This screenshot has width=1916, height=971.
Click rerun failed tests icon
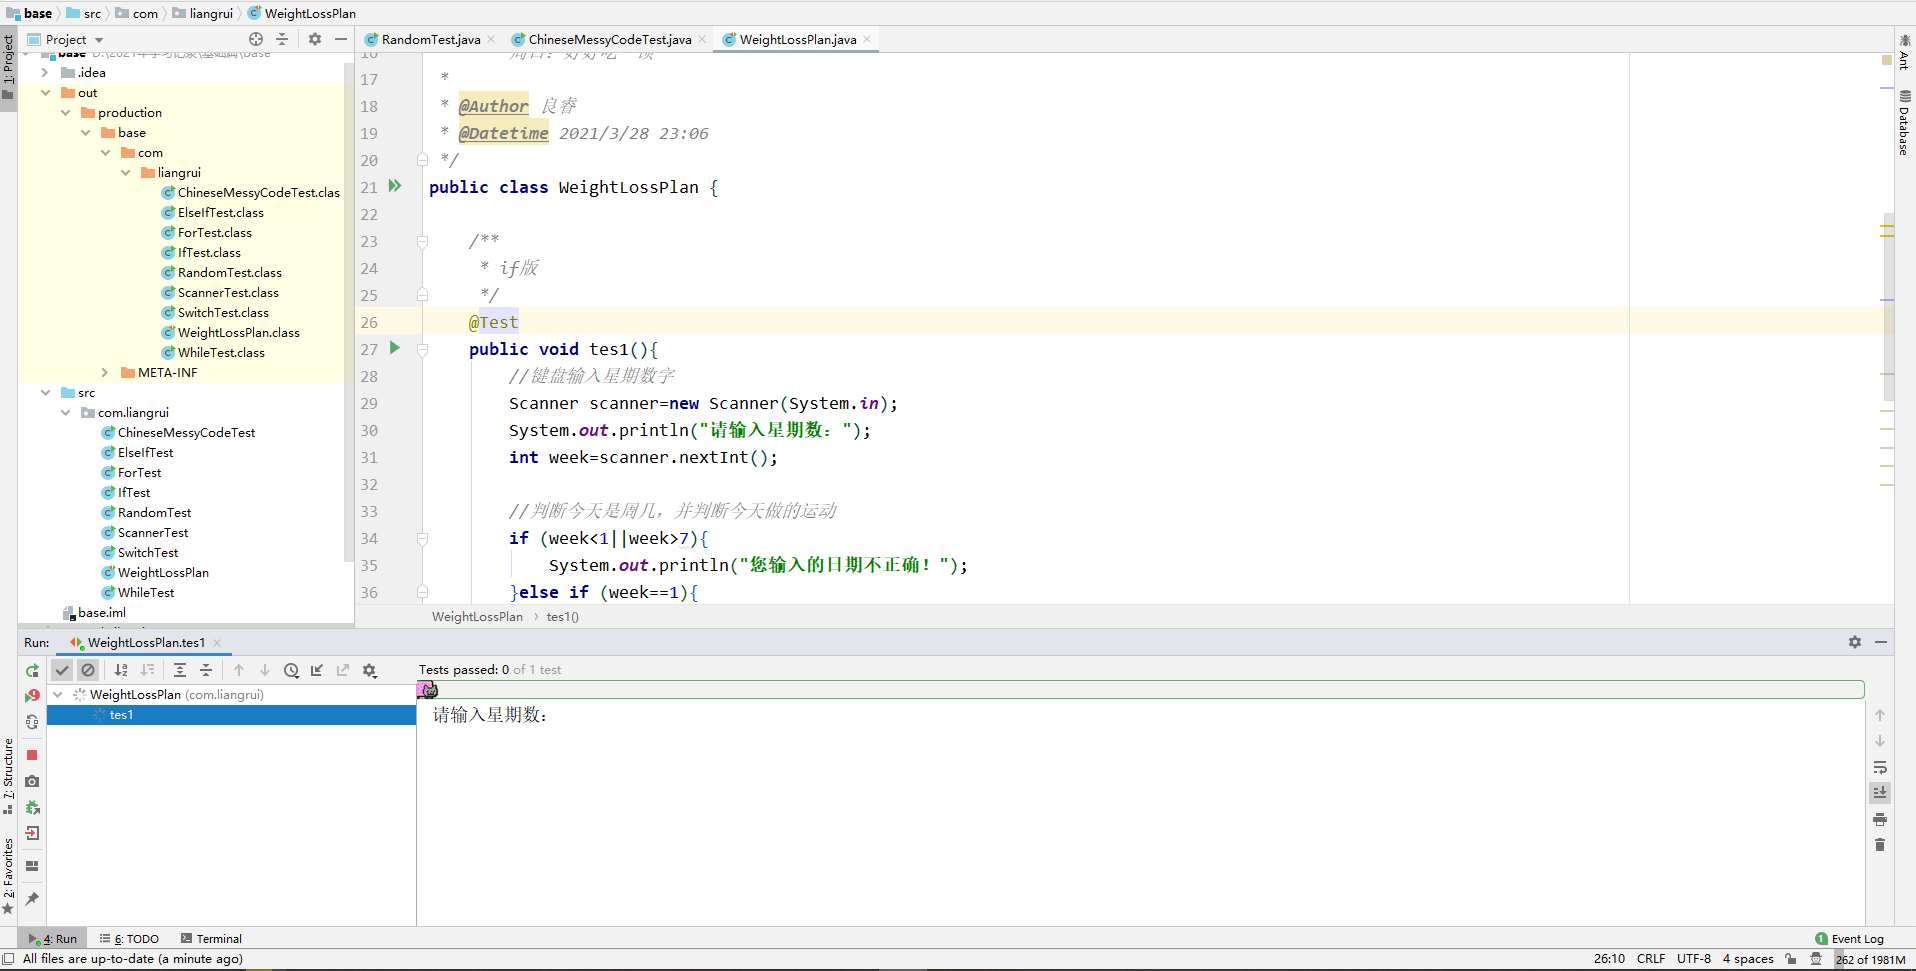32,696
